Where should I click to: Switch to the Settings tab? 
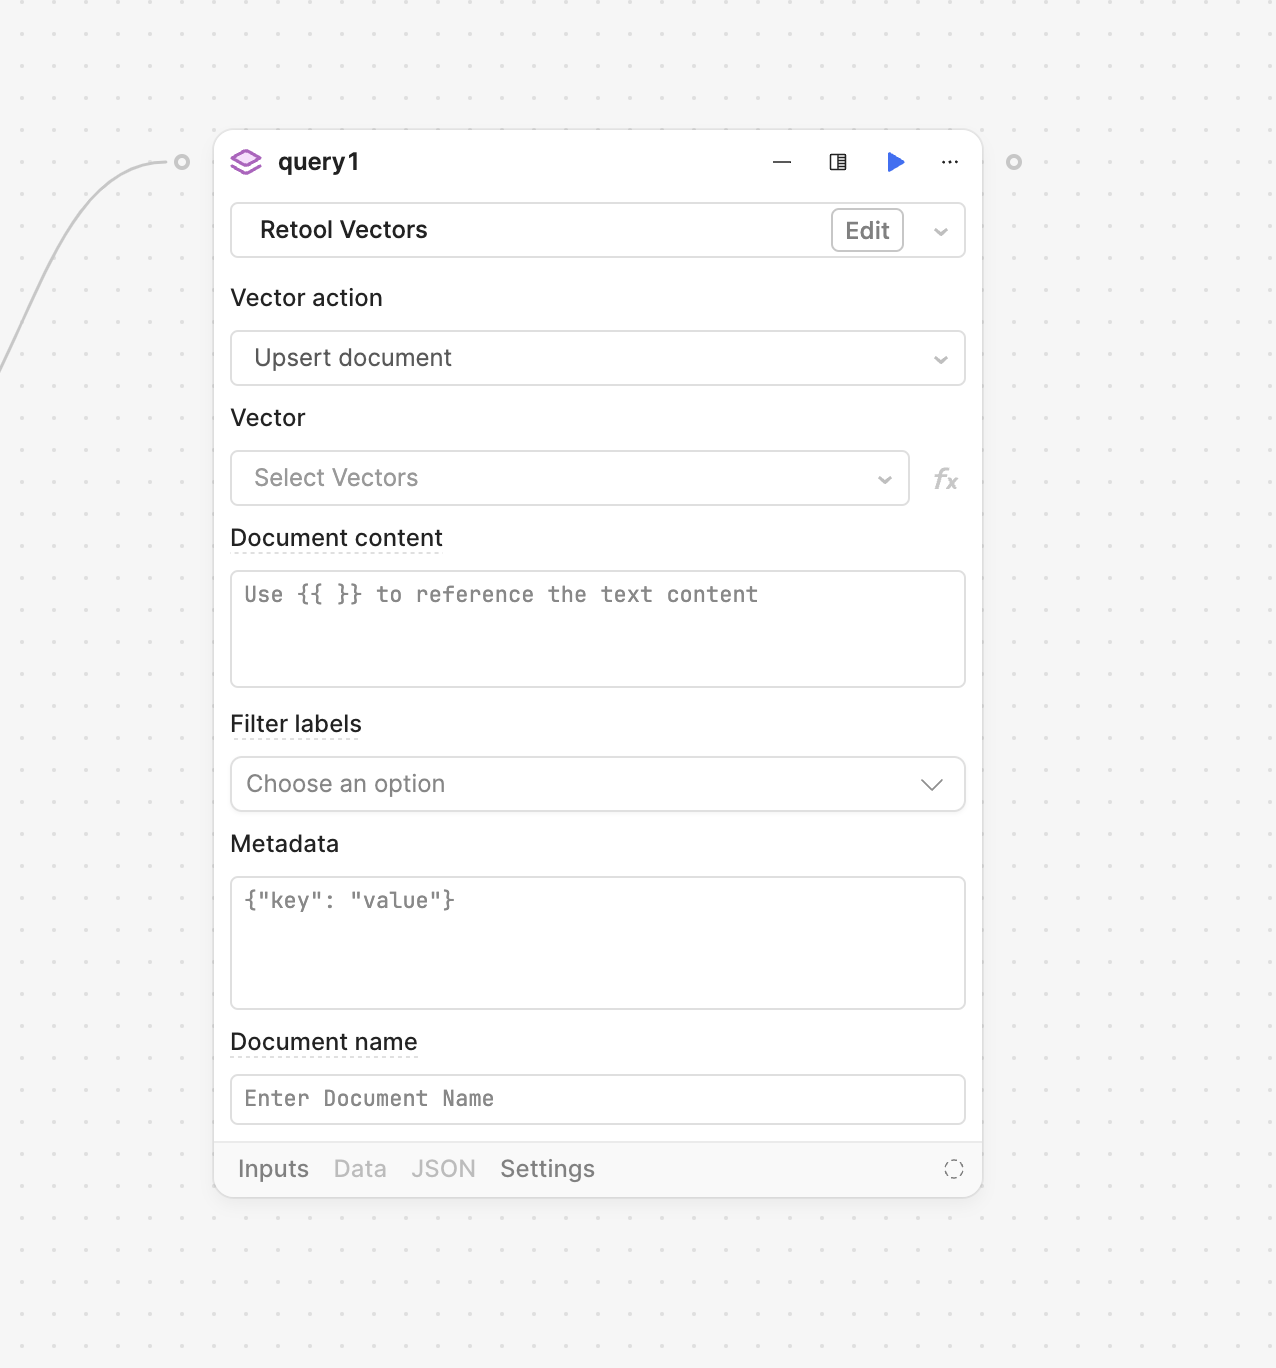(x=547, y=1169)
